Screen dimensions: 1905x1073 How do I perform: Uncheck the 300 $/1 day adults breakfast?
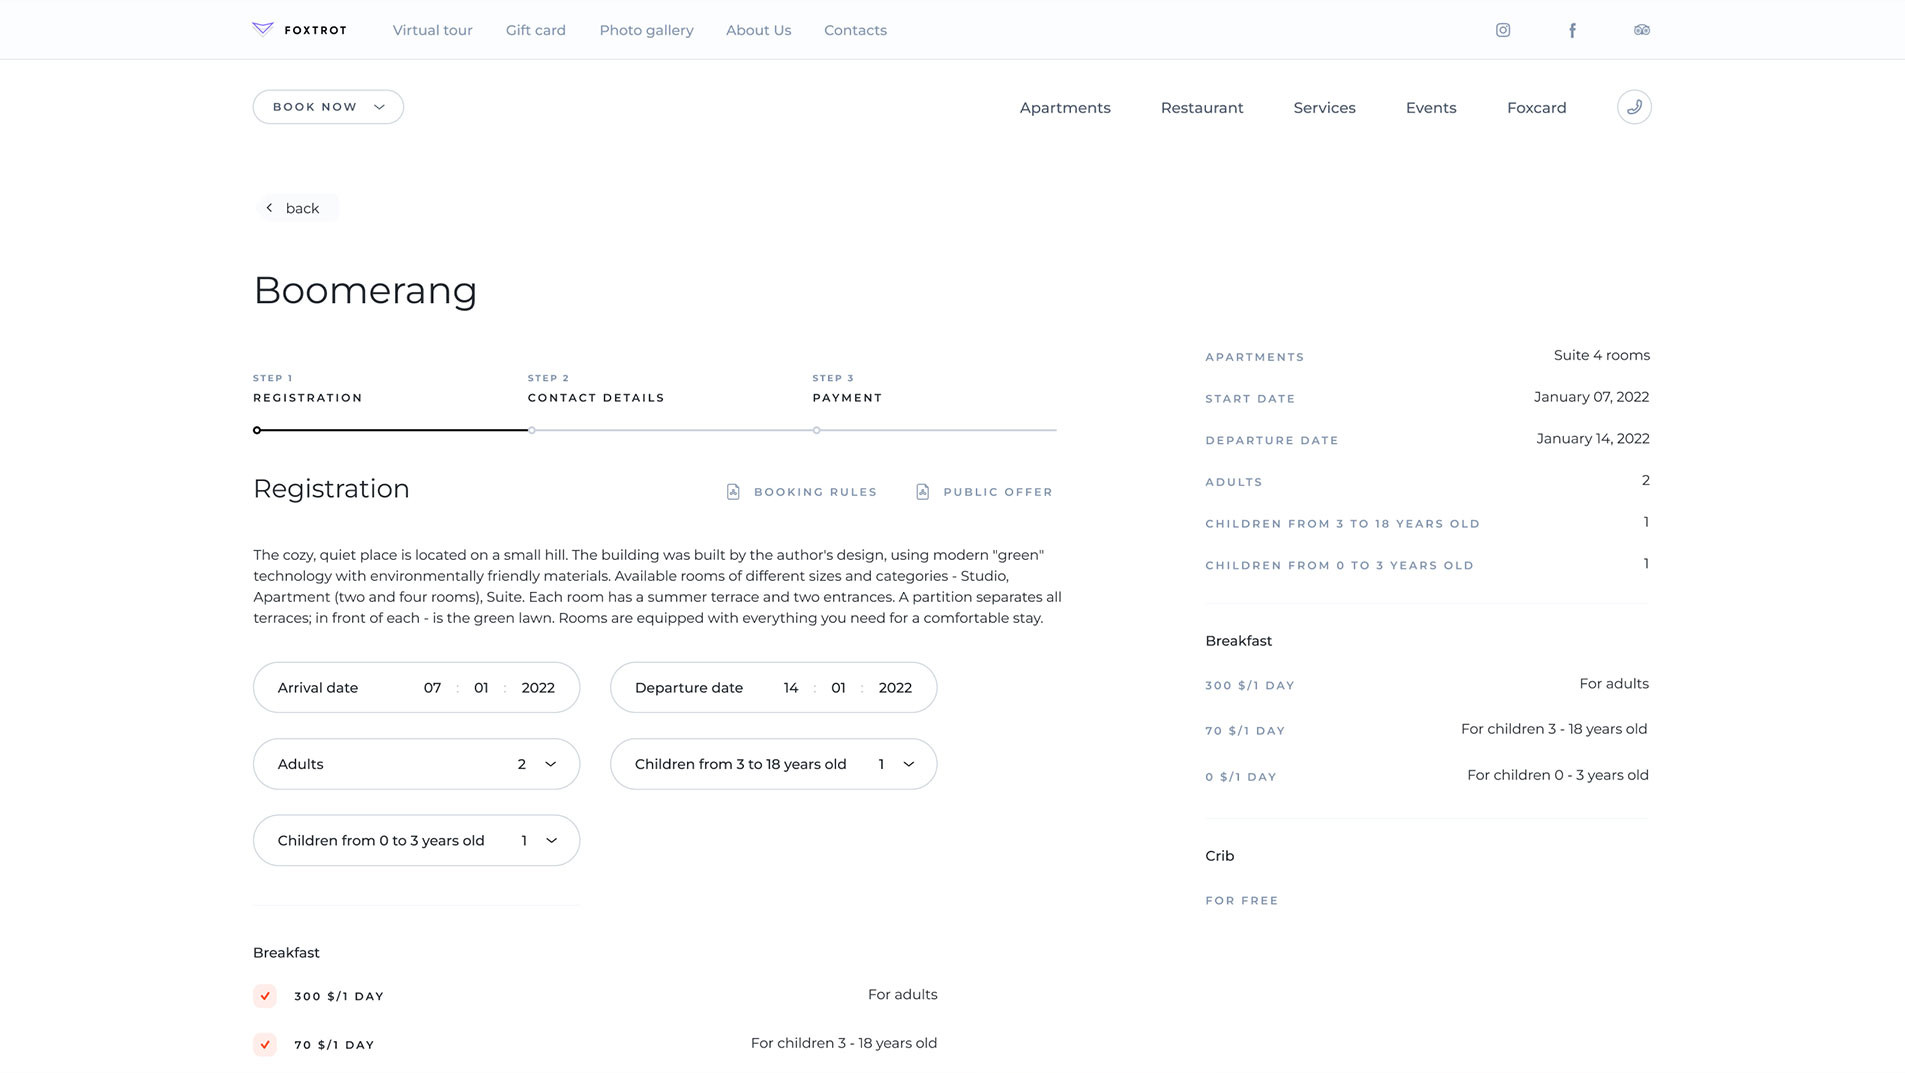(265, 996)
